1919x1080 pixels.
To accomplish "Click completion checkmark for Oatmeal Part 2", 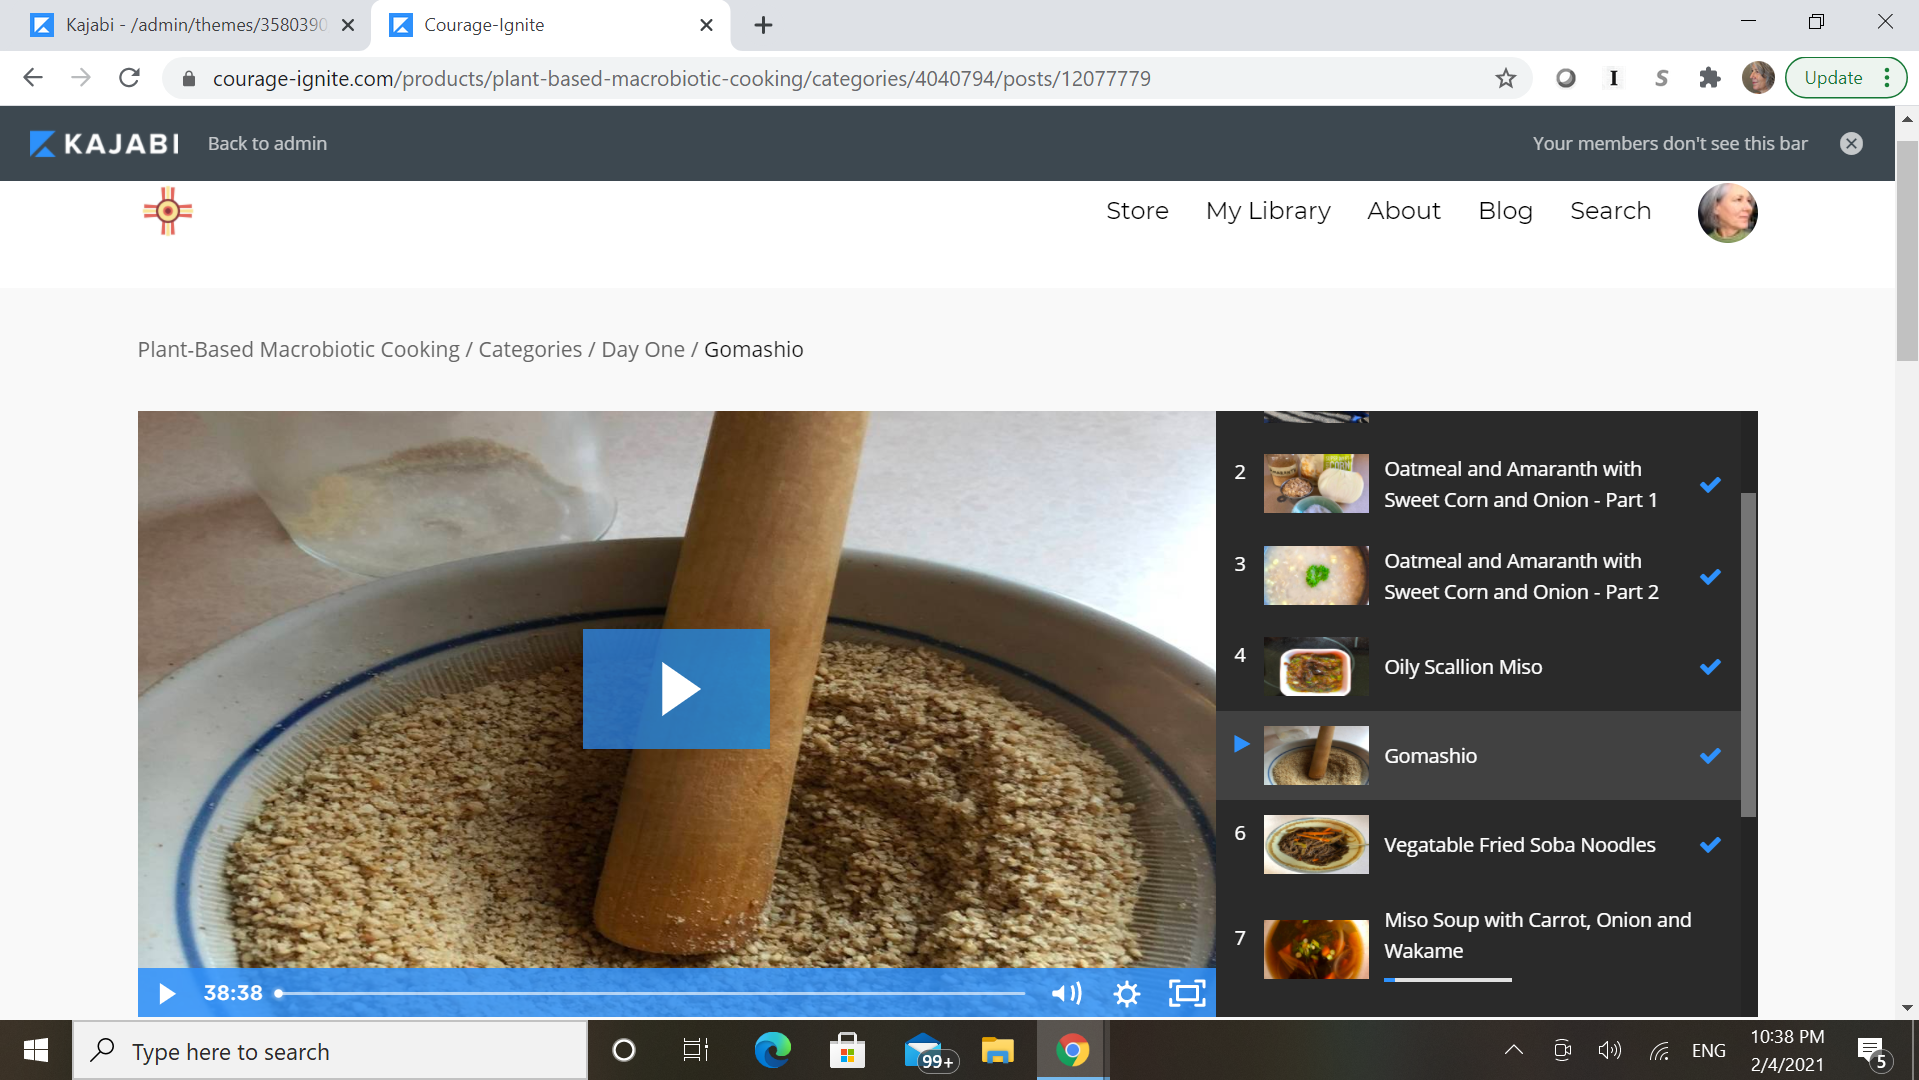I will (1710, 577).
